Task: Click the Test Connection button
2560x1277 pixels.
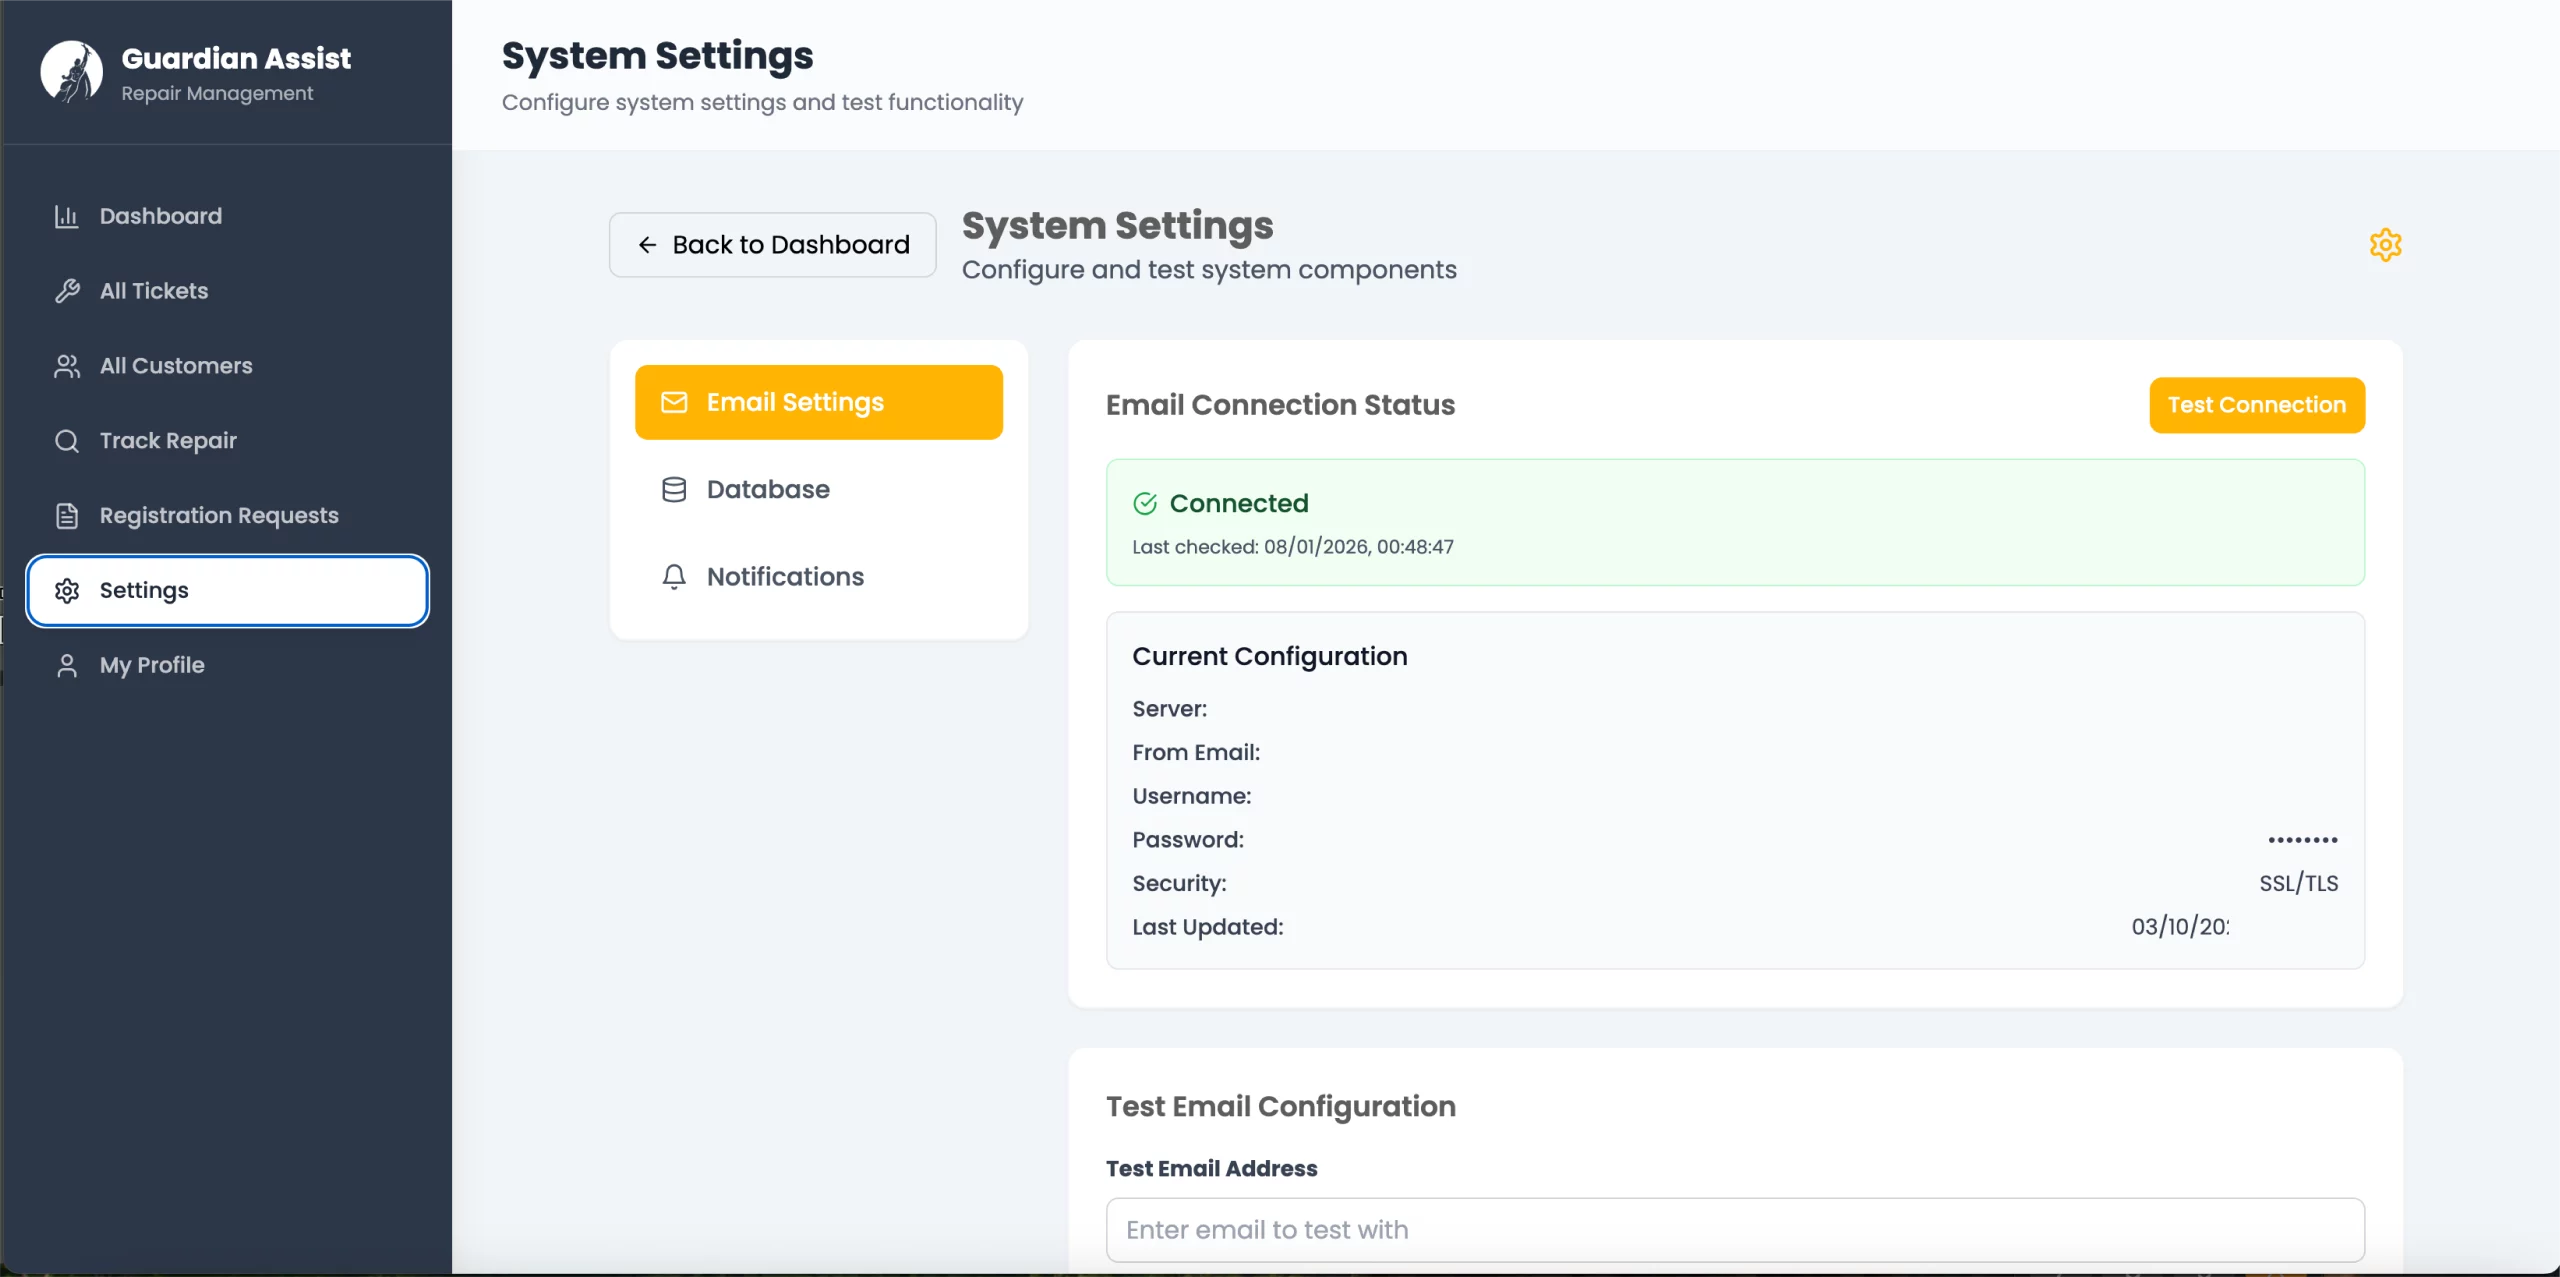Action: (2257, 405)
